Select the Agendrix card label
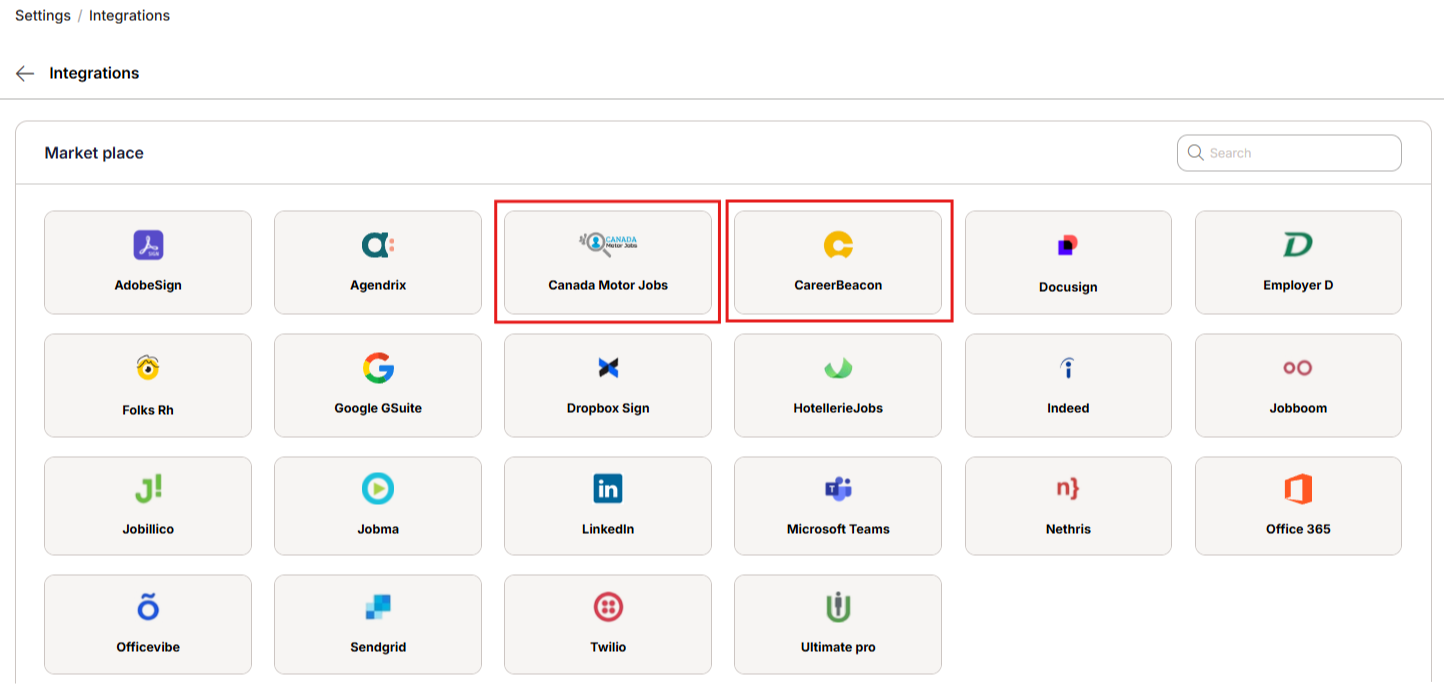 pos(378,285)
